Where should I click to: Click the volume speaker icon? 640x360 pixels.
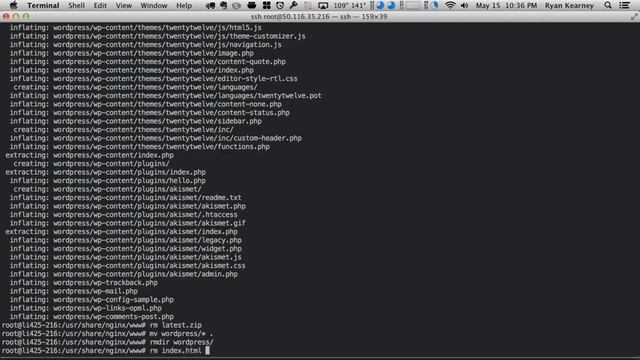tap(464, 5)
